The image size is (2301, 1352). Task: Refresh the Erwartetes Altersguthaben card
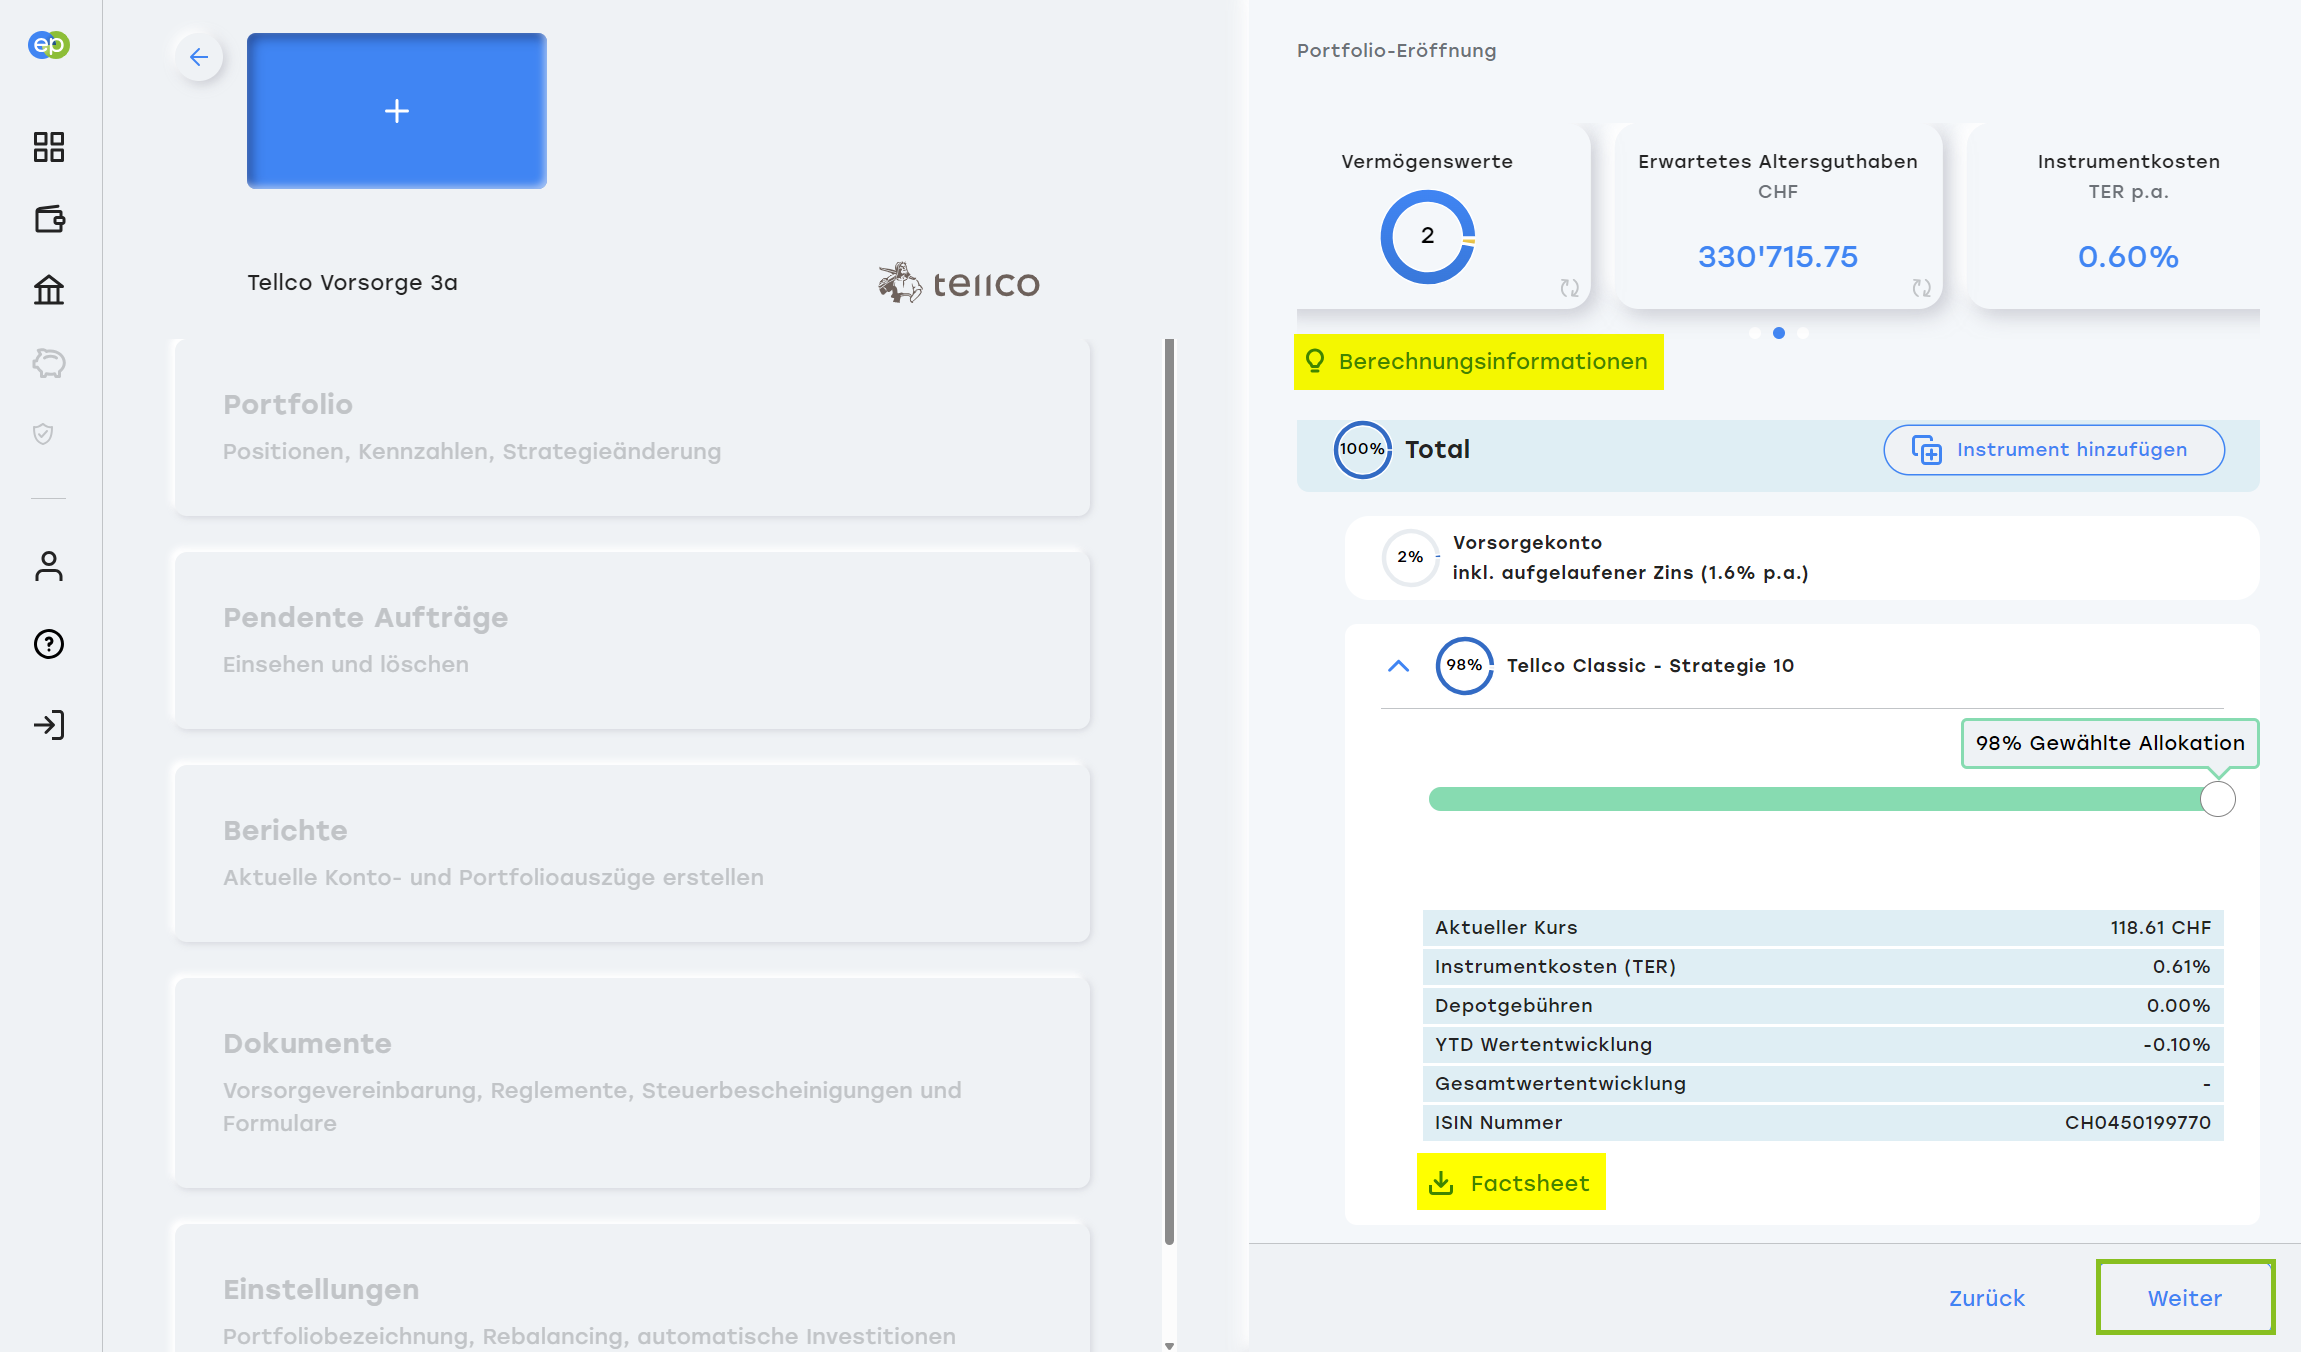coord(1921,288)
